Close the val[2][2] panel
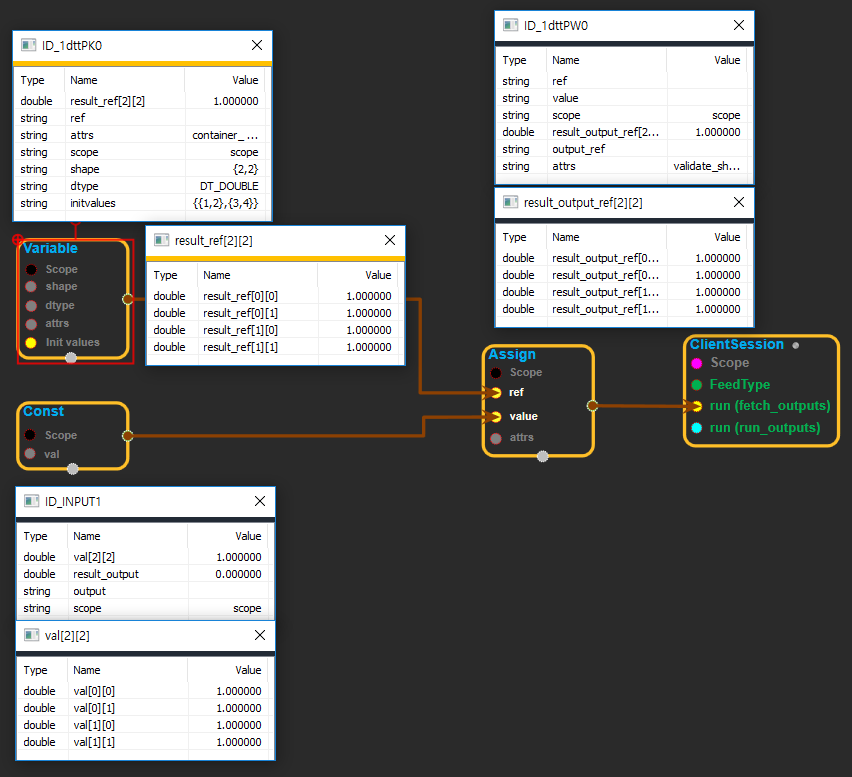 tap(259, 636)
